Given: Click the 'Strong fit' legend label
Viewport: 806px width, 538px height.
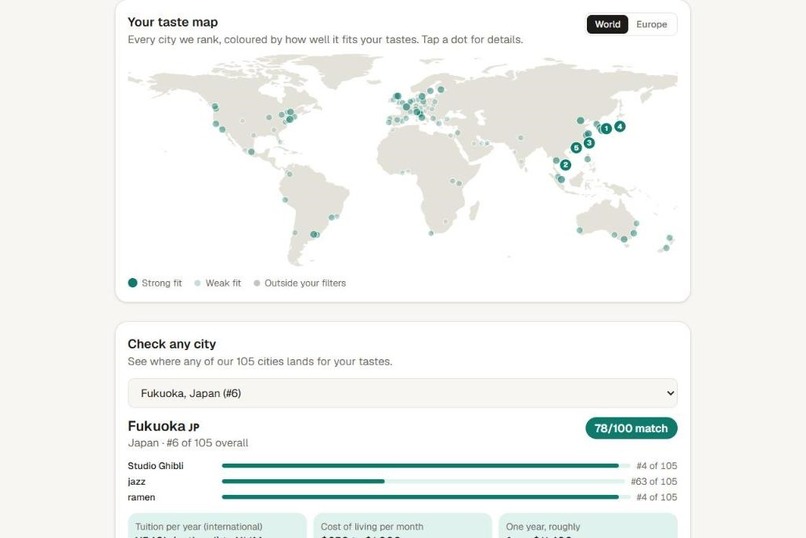Looking at the screenshot, I should [162, 283].
